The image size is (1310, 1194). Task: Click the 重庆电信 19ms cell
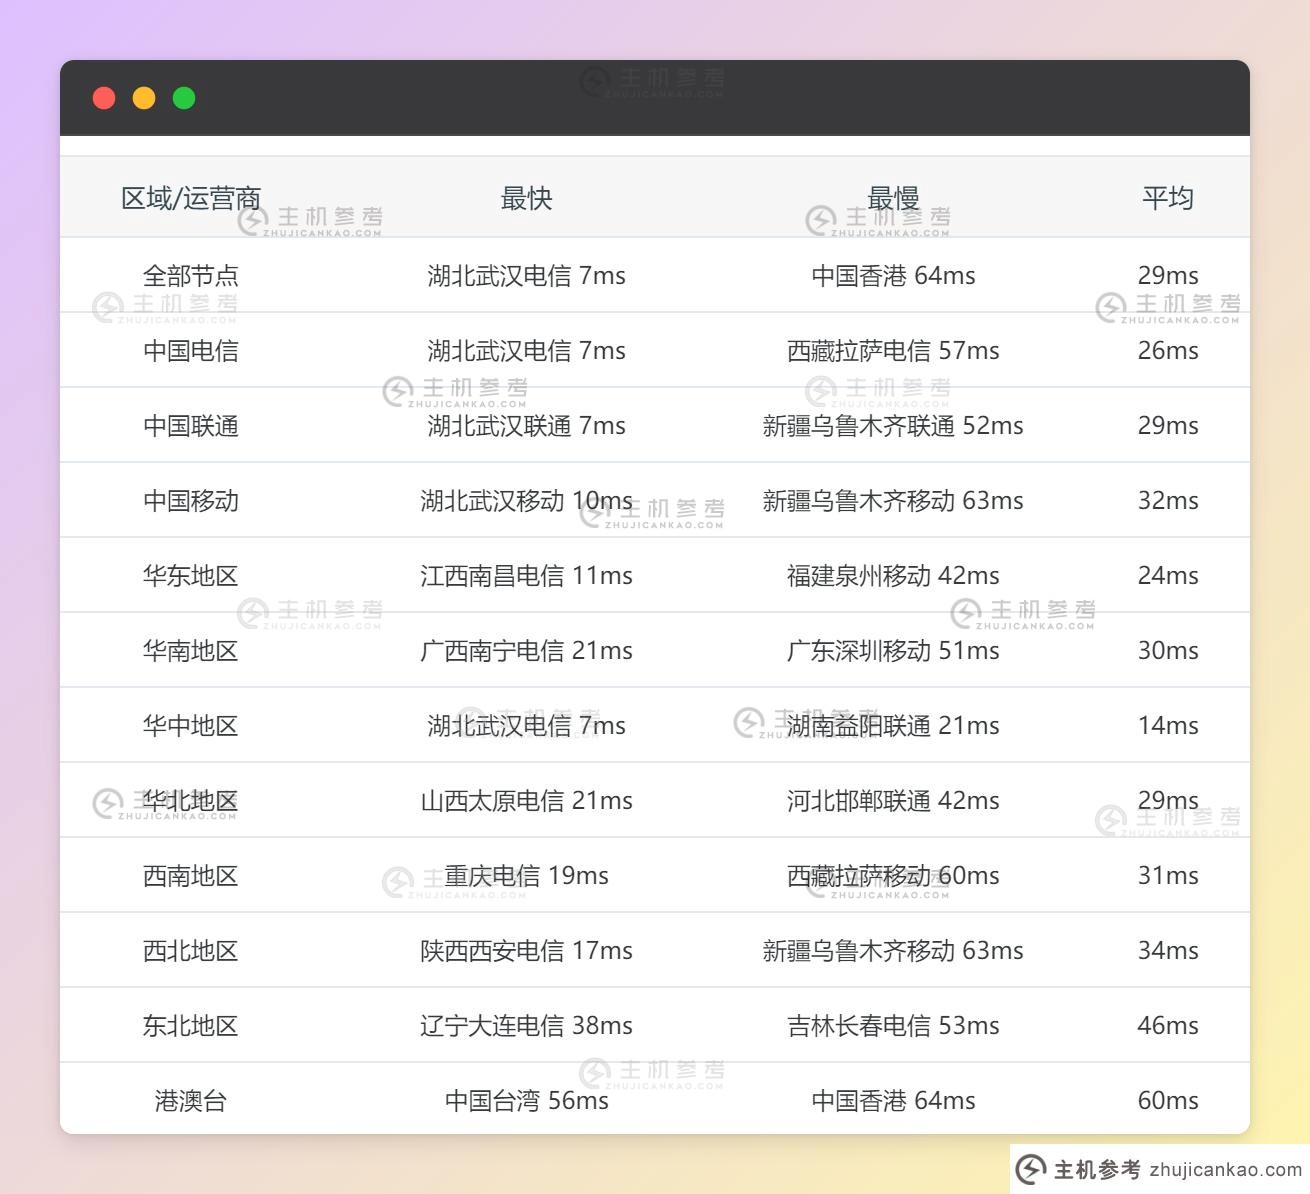click(x=526, y=875)
